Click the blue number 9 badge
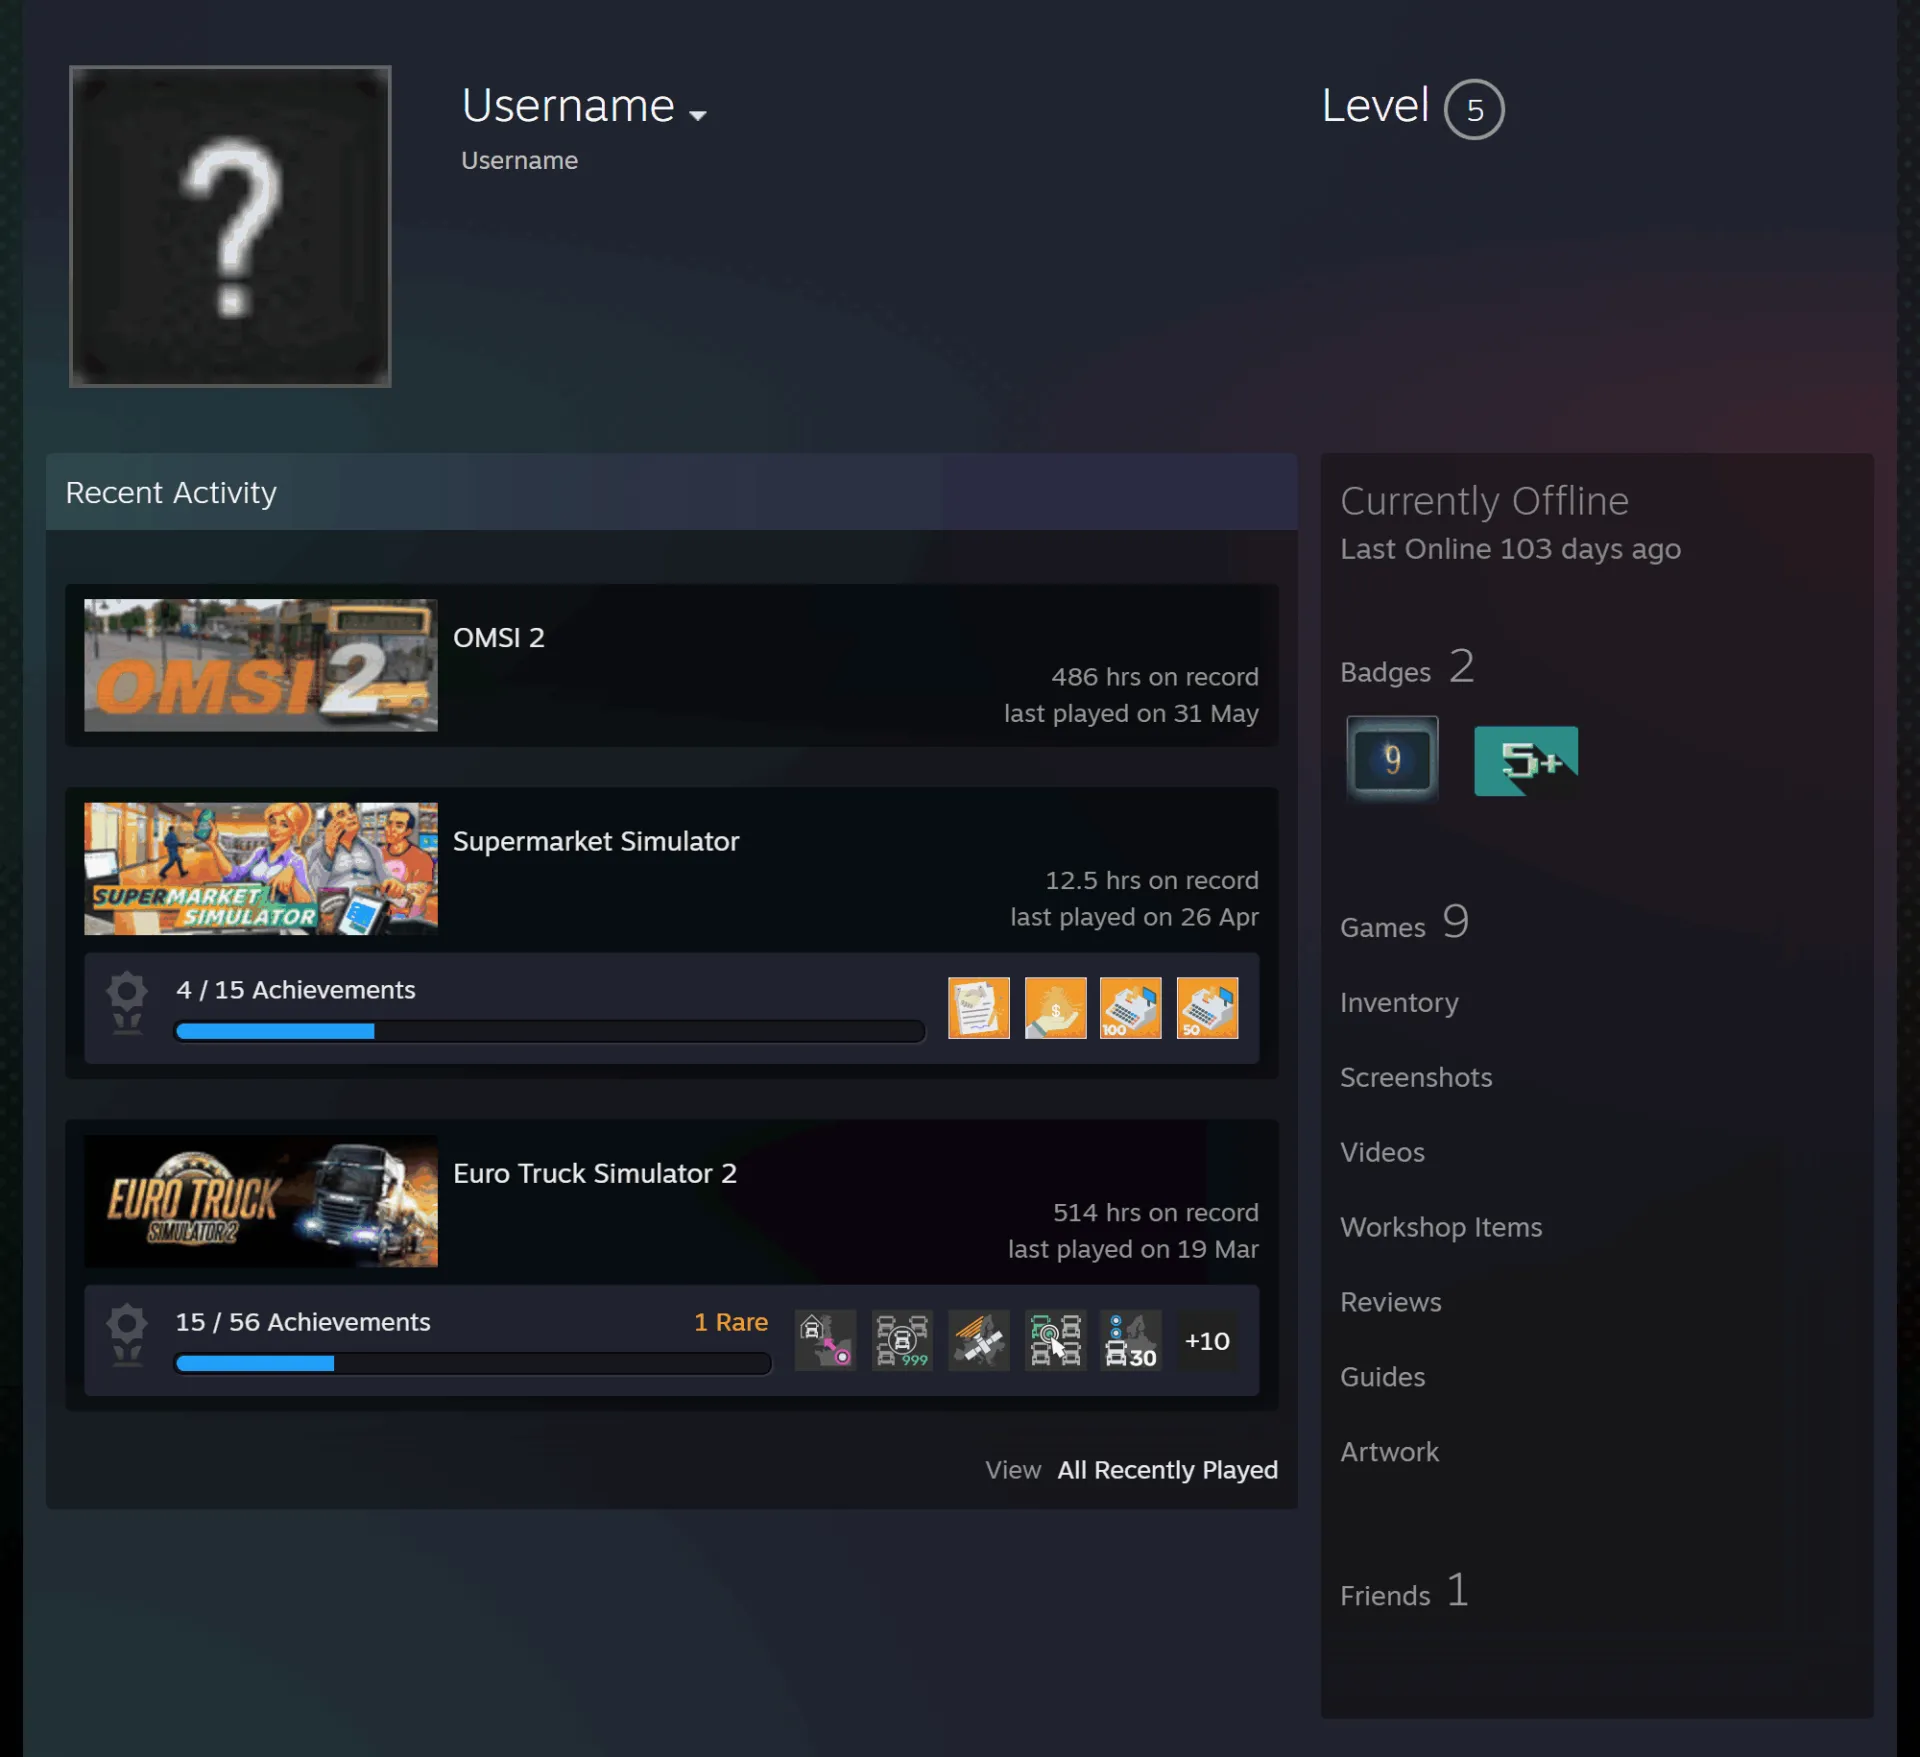 point(1392,760)
